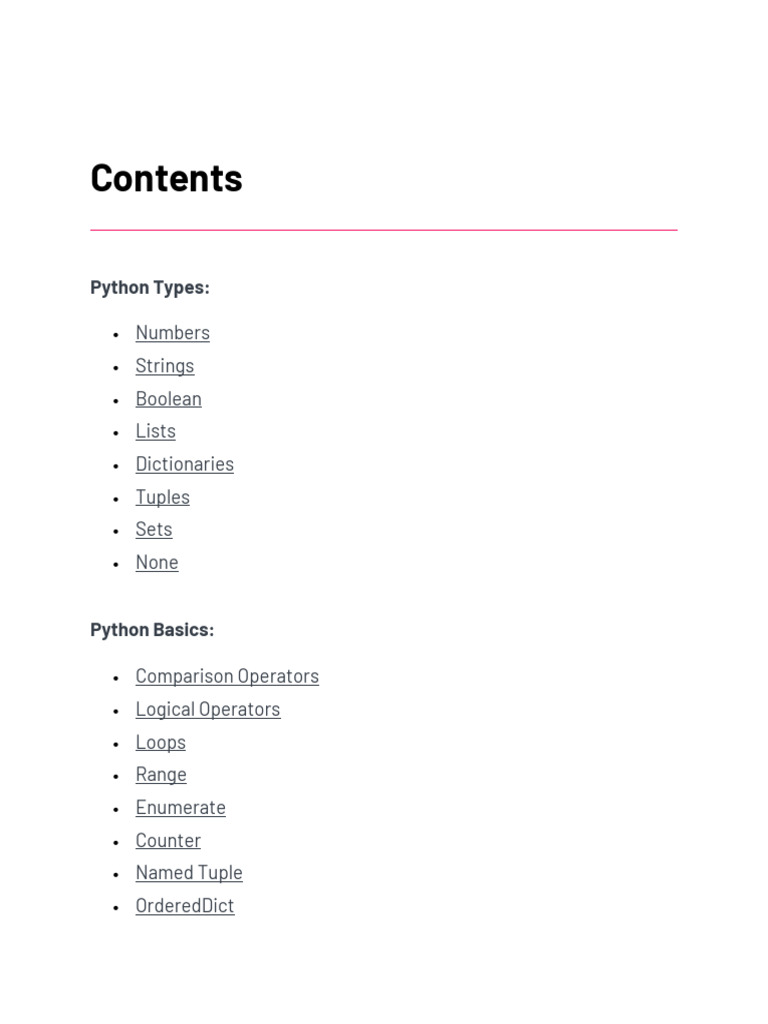Click the Contents heading

pos(166,178)
